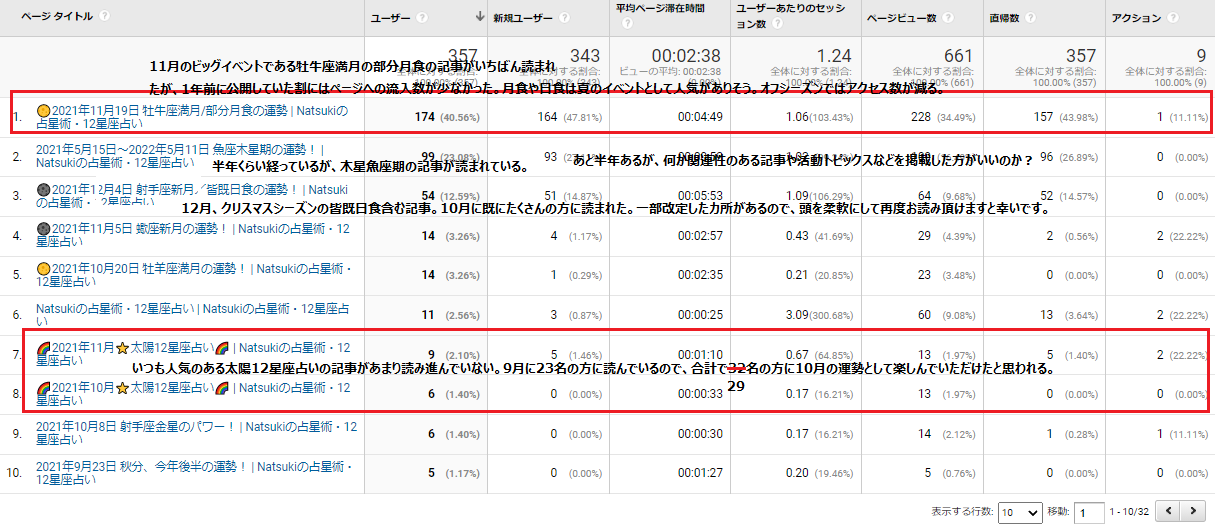This screenshot has width=1215, height=529.
Task: Open 2021年10月 太陽12星座占い page link
Action: [x=193, y=394]
